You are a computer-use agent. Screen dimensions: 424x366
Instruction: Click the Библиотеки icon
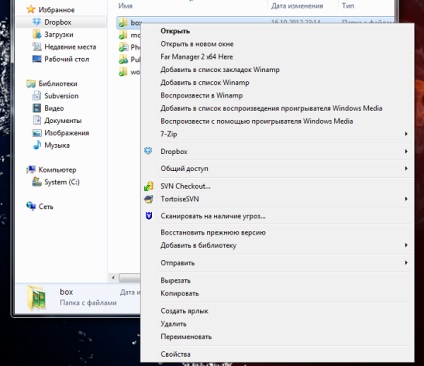[x=31, y=83]
